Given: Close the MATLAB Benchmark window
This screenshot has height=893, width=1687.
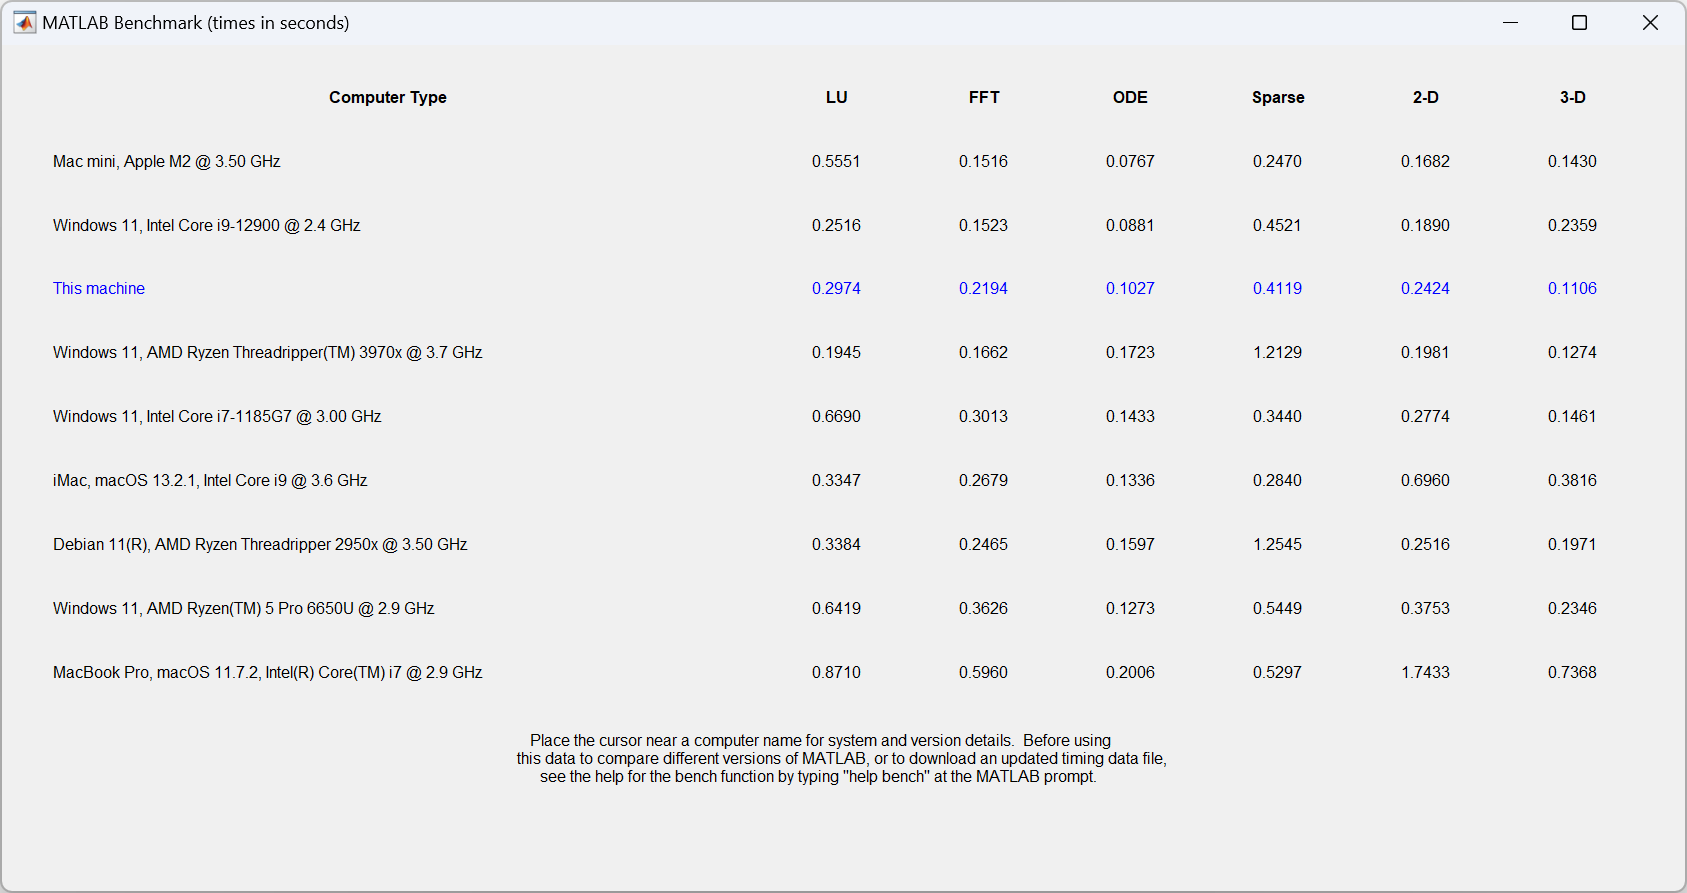Looking at the screenshot, I should pyautogui.click(x=1650, y=23).
